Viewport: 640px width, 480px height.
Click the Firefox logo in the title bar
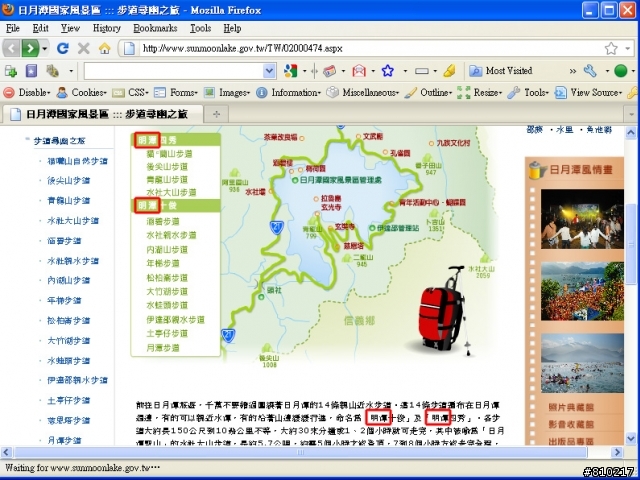(8, 10)
